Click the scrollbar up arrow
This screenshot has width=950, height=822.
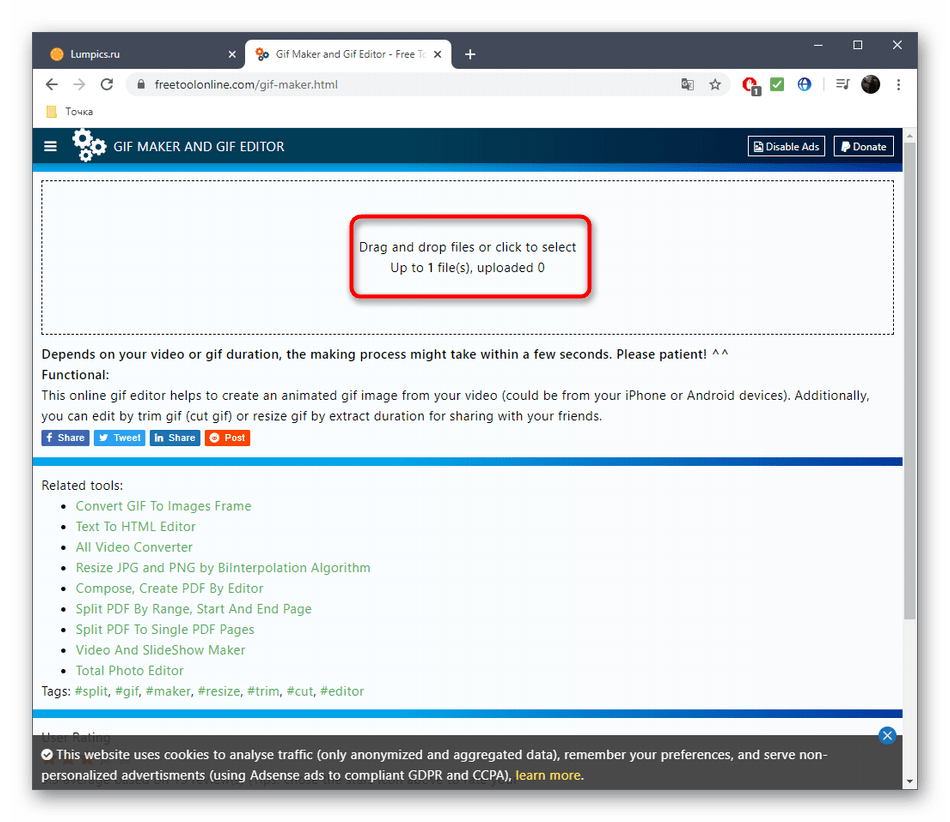tap(909, 136)
